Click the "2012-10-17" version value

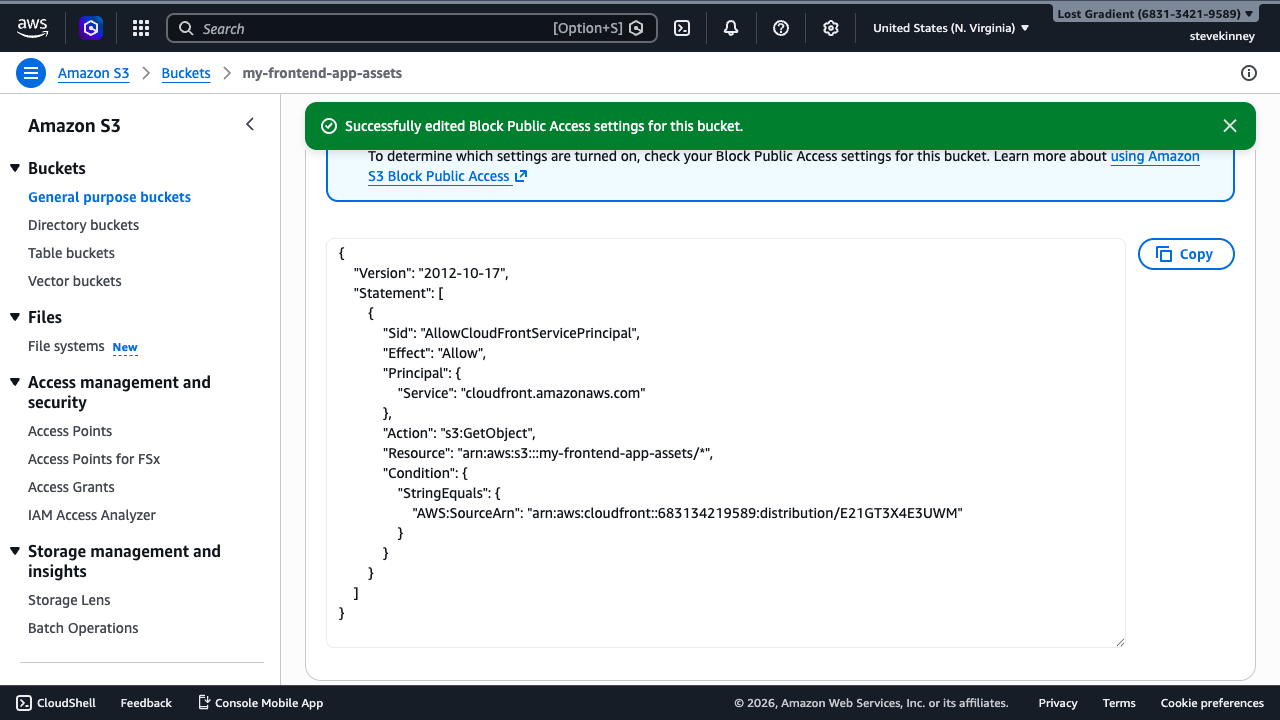[x=463, y=273]
